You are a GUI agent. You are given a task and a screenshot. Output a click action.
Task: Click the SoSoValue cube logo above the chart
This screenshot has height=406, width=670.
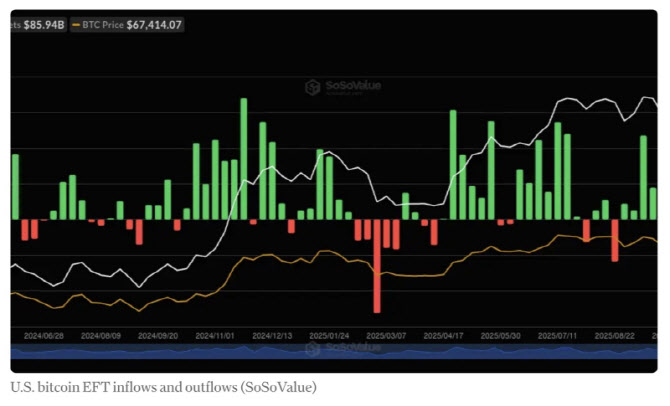pos(314,87)
